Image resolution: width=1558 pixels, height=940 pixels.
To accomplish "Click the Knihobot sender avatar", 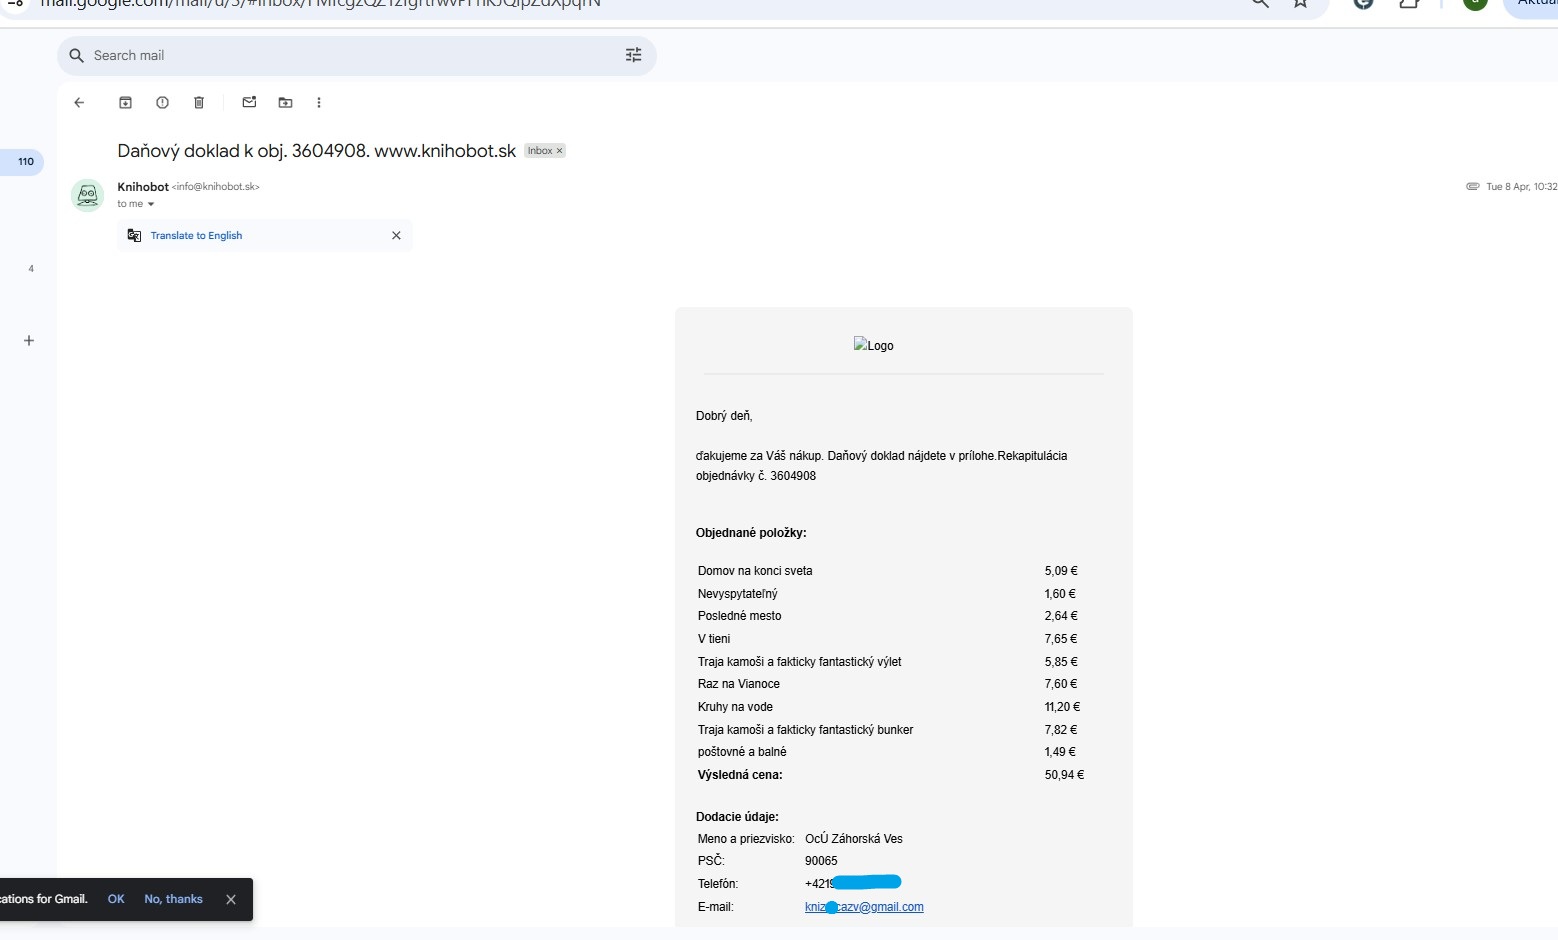I will [x=88, y=195].
